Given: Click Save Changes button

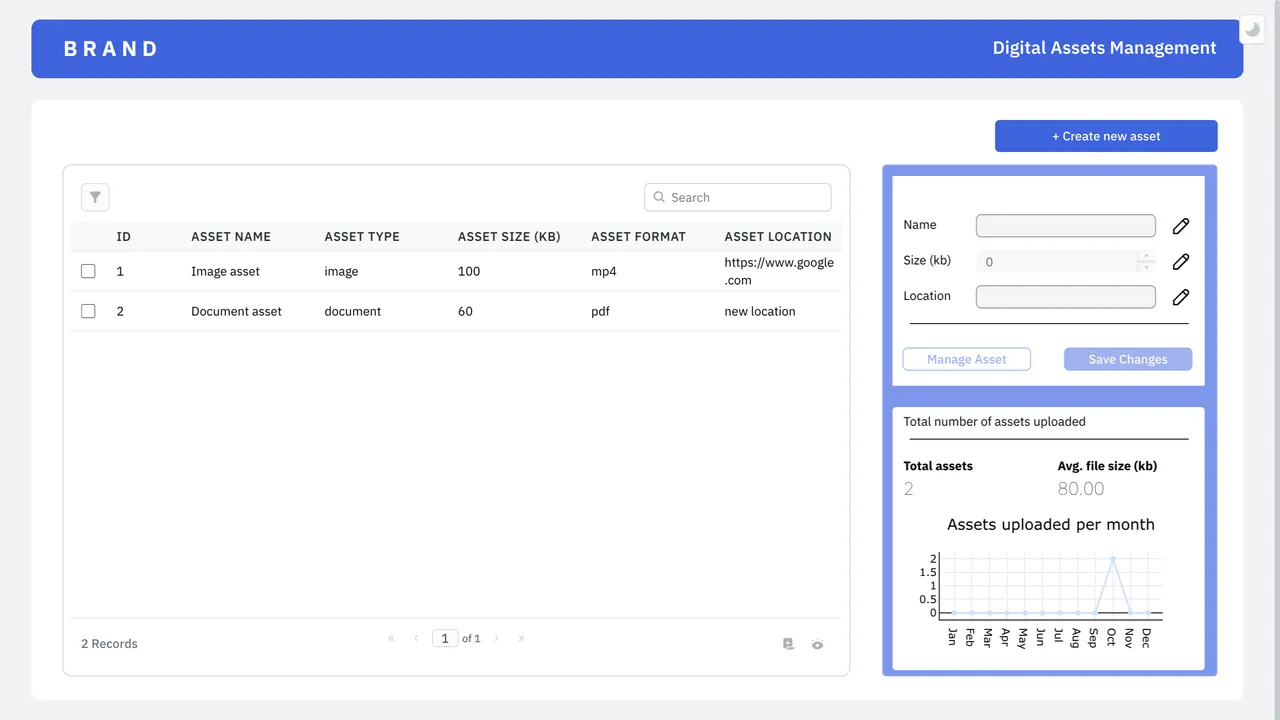Looking at the screenshot, I should [x=1128, y=359].
